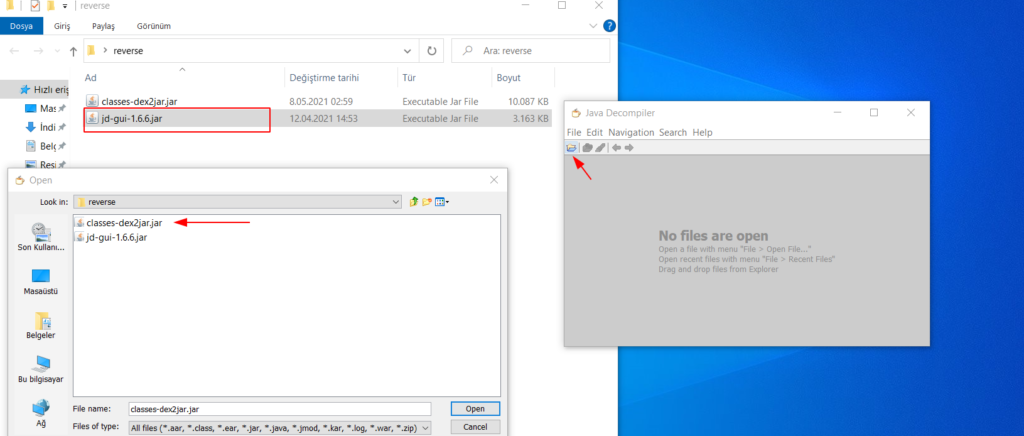The image size is (1024, 436).
Task: Go to Masaüstü shortcut in Open dialog
Action: point(41,281)
